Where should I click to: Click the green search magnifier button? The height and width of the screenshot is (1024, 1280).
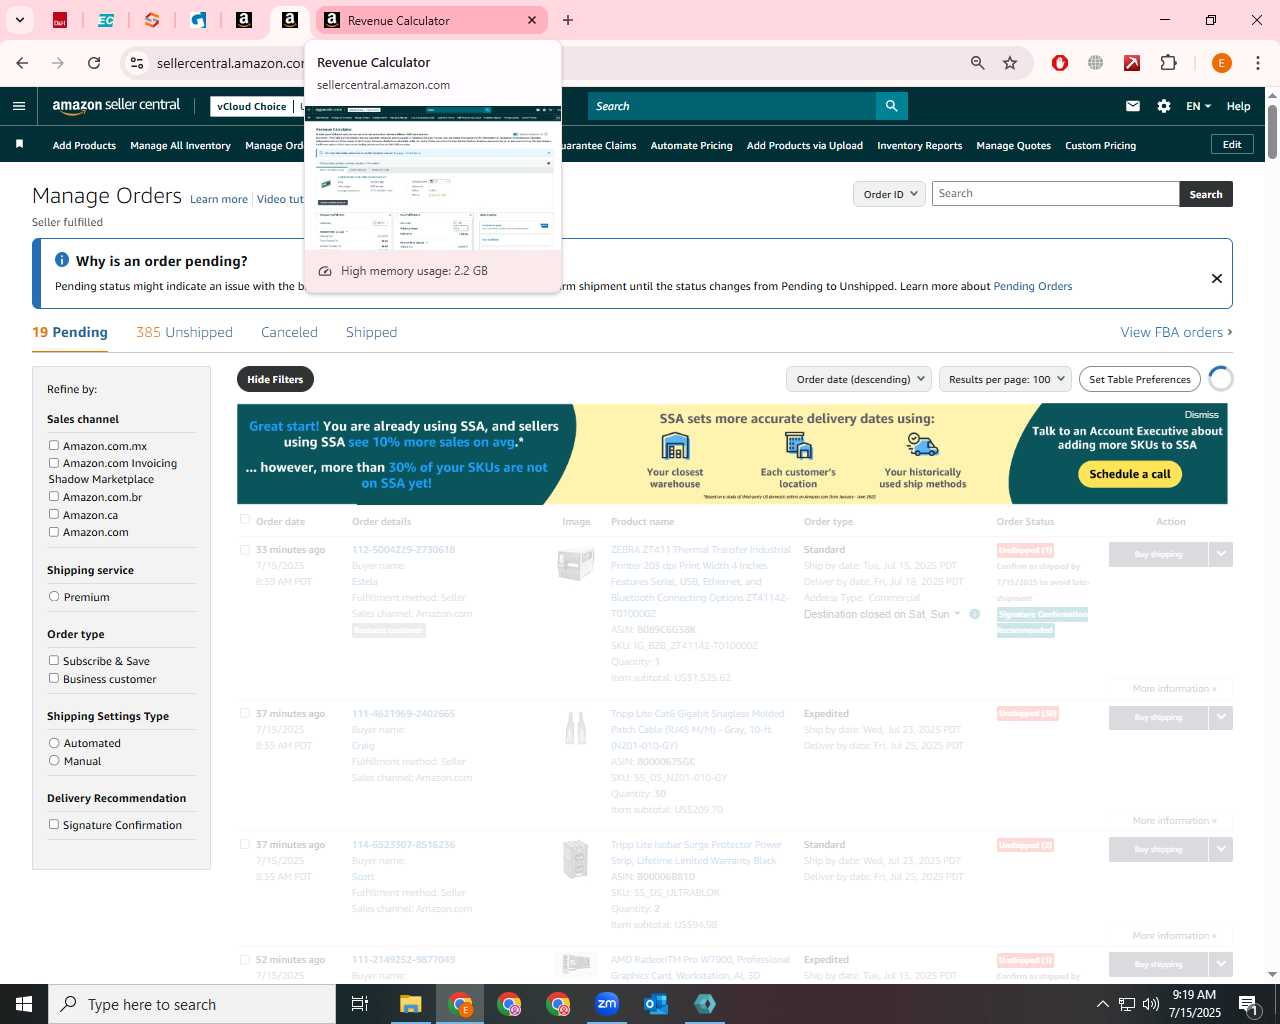pos(891,106)
